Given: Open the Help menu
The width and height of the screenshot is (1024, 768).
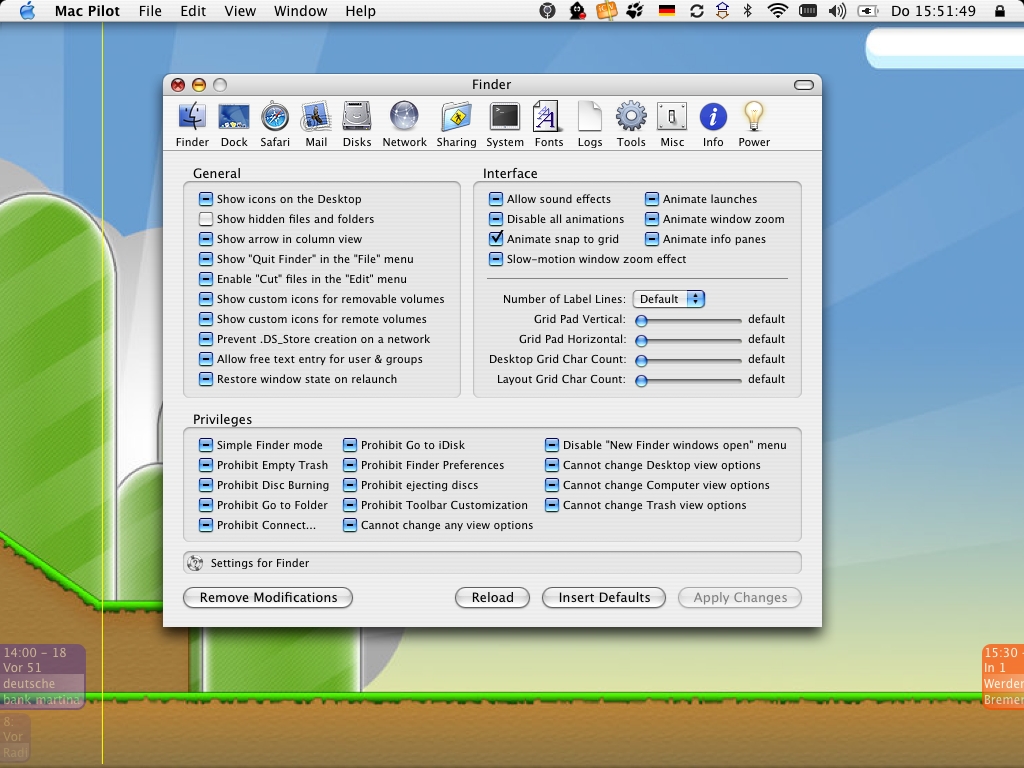Looking at the screenshot, I should 360,10.
